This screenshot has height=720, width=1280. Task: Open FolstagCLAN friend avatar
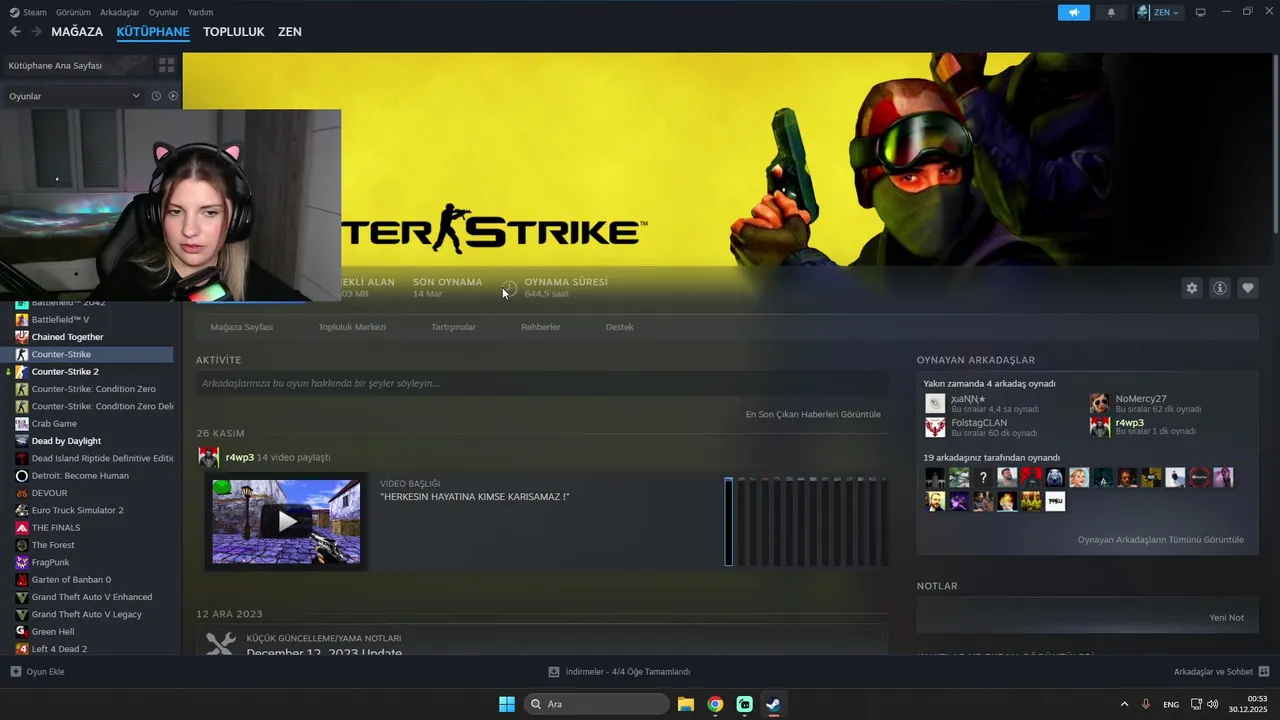[x=935, y=427]
